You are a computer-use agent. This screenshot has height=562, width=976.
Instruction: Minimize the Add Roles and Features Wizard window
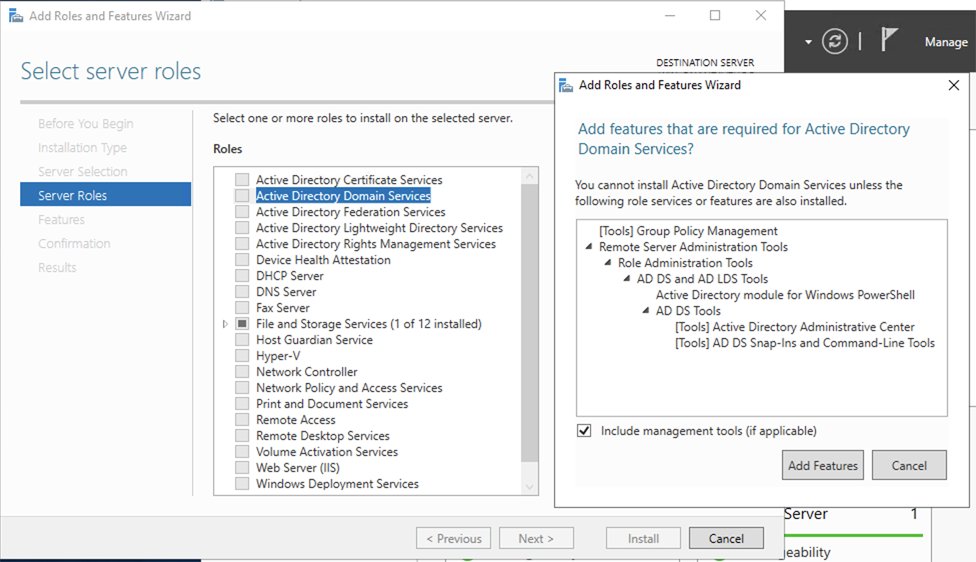670,16
